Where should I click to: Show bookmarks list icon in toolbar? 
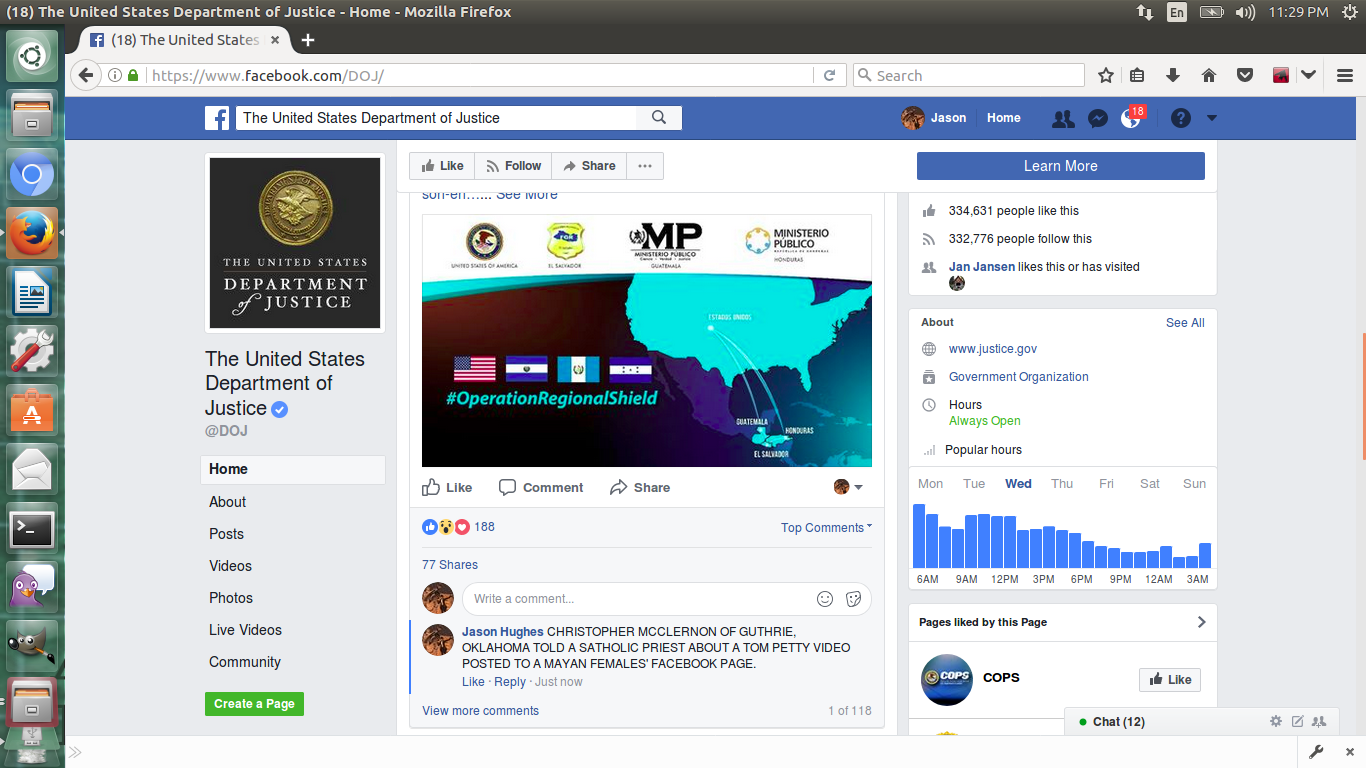[x=1137, y=75]
